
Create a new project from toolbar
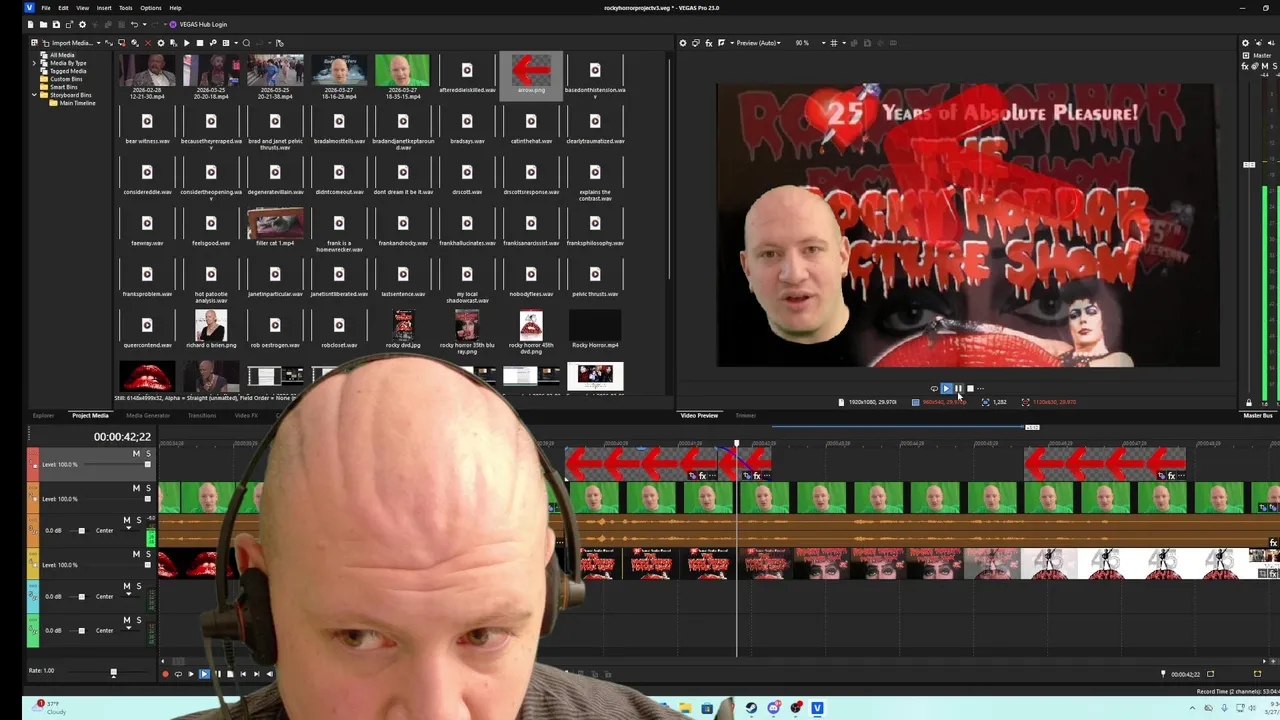[31, 24]
